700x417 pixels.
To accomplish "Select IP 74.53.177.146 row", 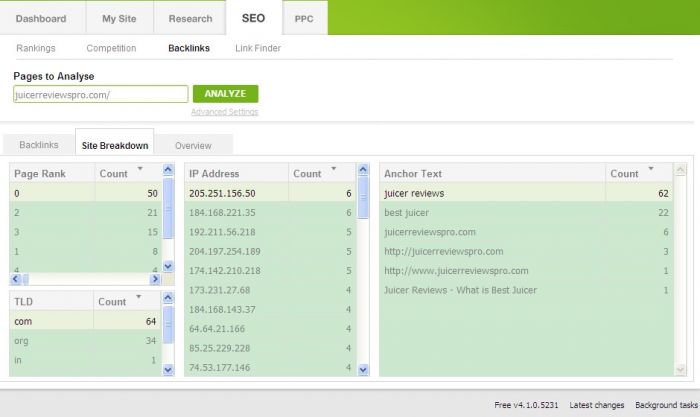I will pos(271,367).
